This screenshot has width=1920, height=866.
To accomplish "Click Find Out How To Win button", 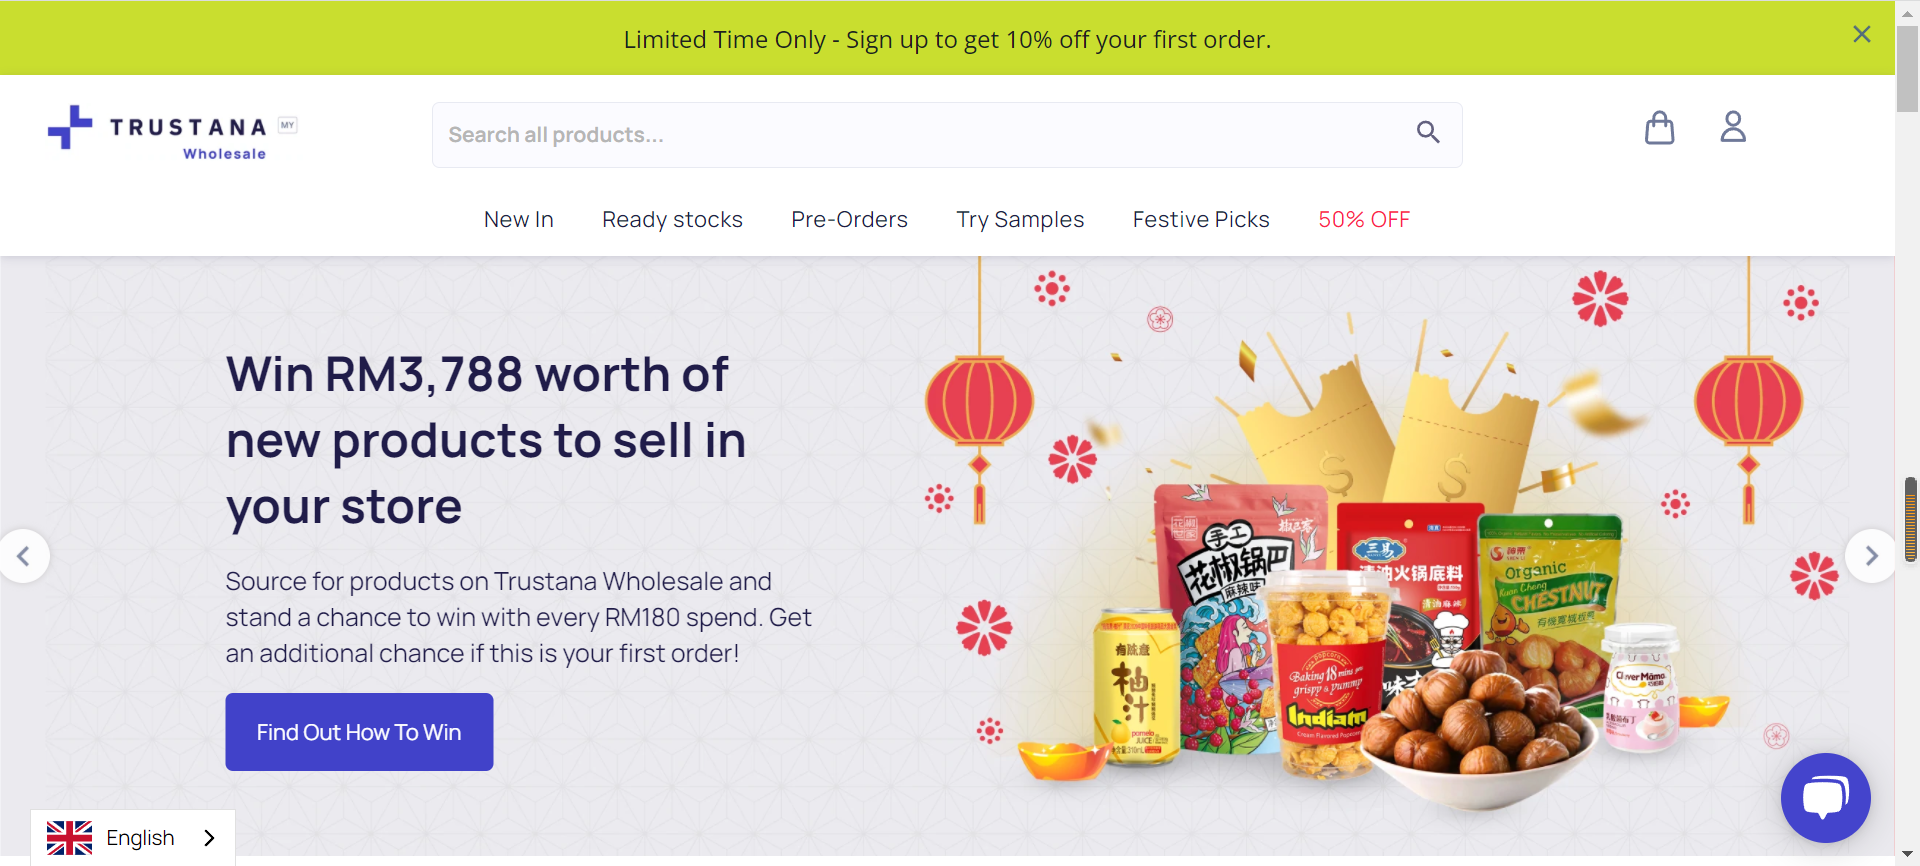I will 359,732.
